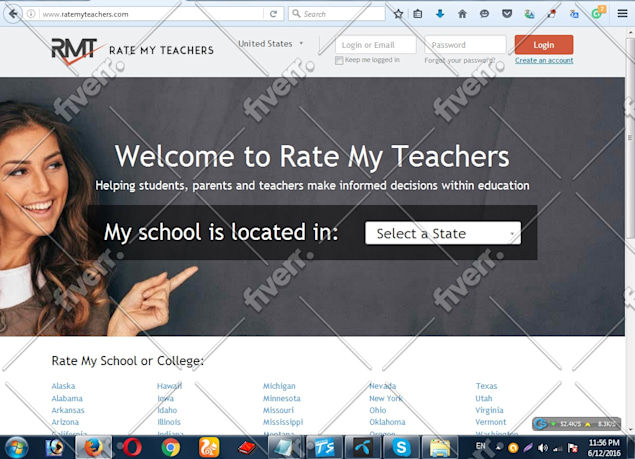This screenshot has height=459, width=635.
Task: Click the browser Search box
Action: click(337, 14)
